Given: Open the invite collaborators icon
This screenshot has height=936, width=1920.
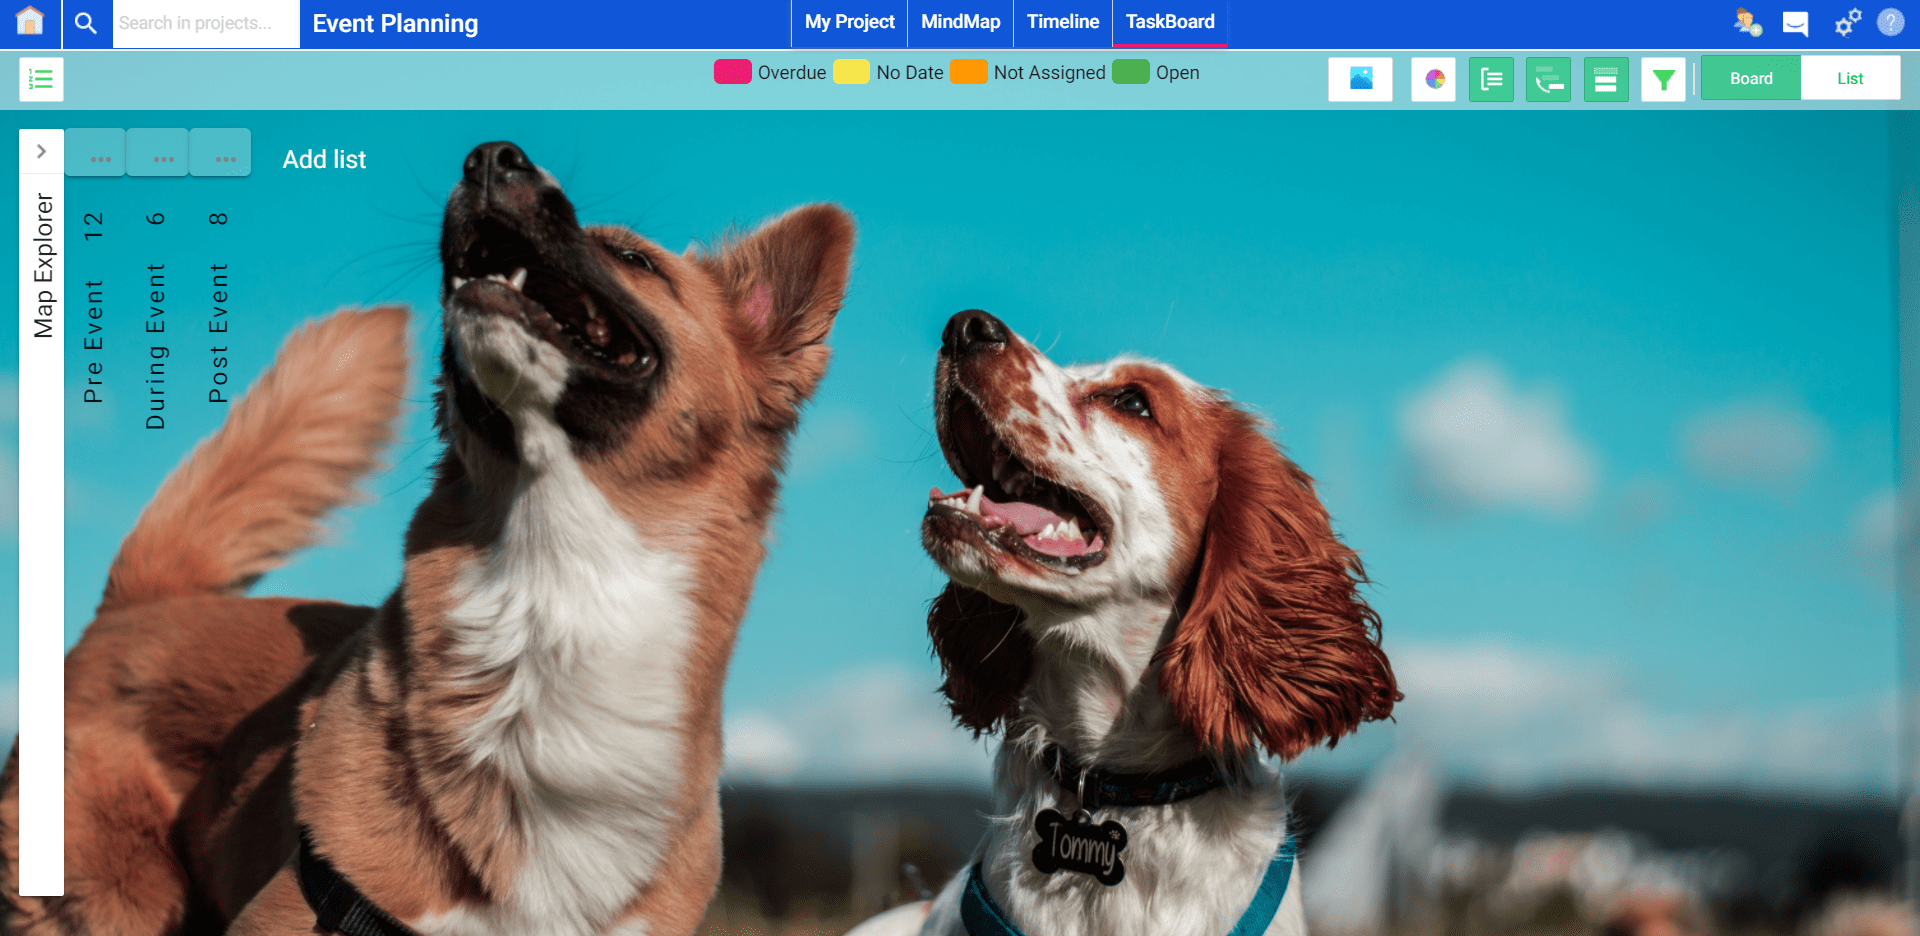Looking at the screenshot, I should pyautogui.click(x=1747, y=23).
